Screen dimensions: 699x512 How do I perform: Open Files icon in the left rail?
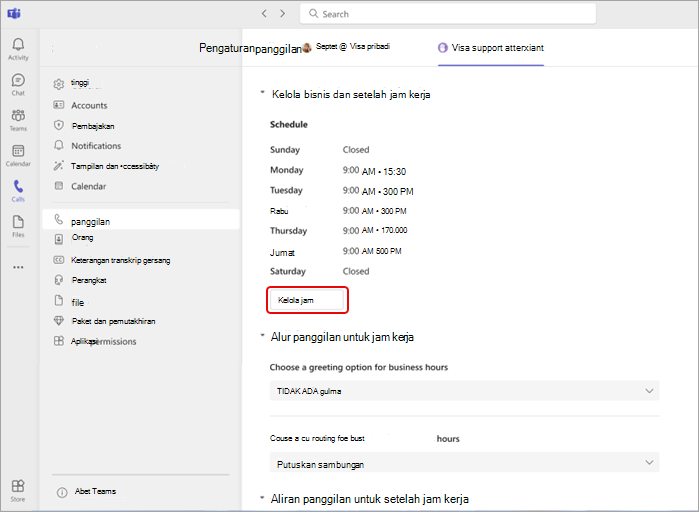[18, 222]
